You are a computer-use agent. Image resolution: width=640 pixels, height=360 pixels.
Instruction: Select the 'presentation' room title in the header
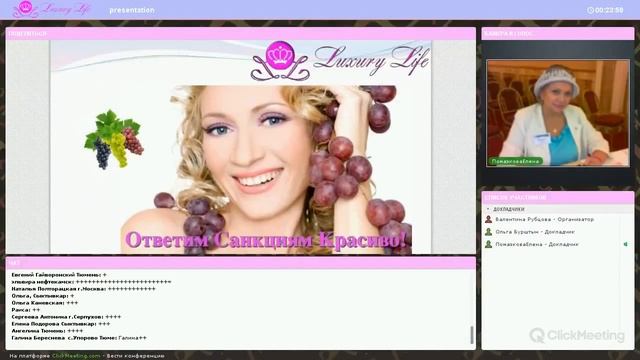point(132,10)
